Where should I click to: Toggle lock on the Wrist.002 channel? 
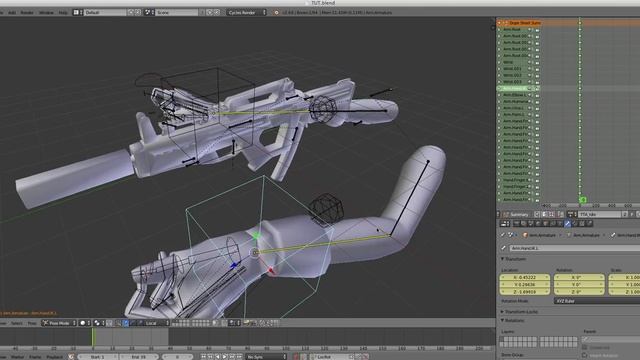coord(537,76)
